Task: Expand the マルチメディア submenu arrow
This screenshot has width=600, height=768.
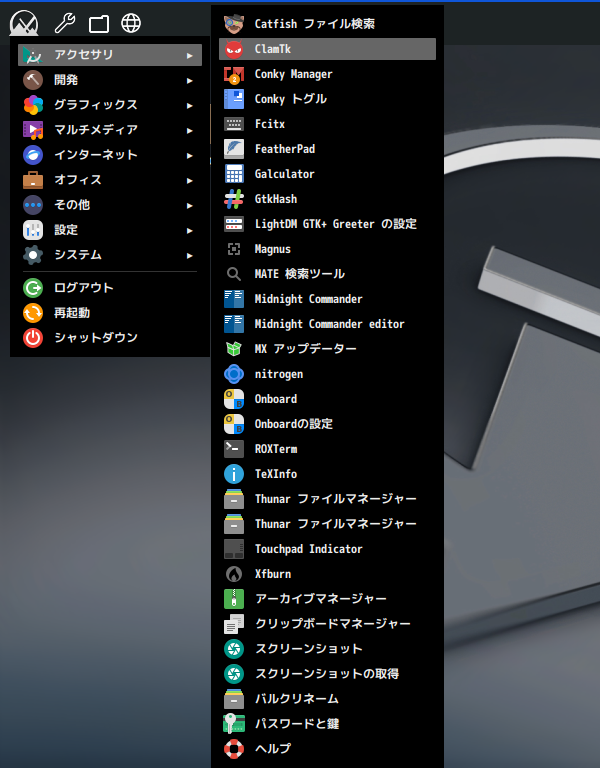Action: (x=190, y=130)
